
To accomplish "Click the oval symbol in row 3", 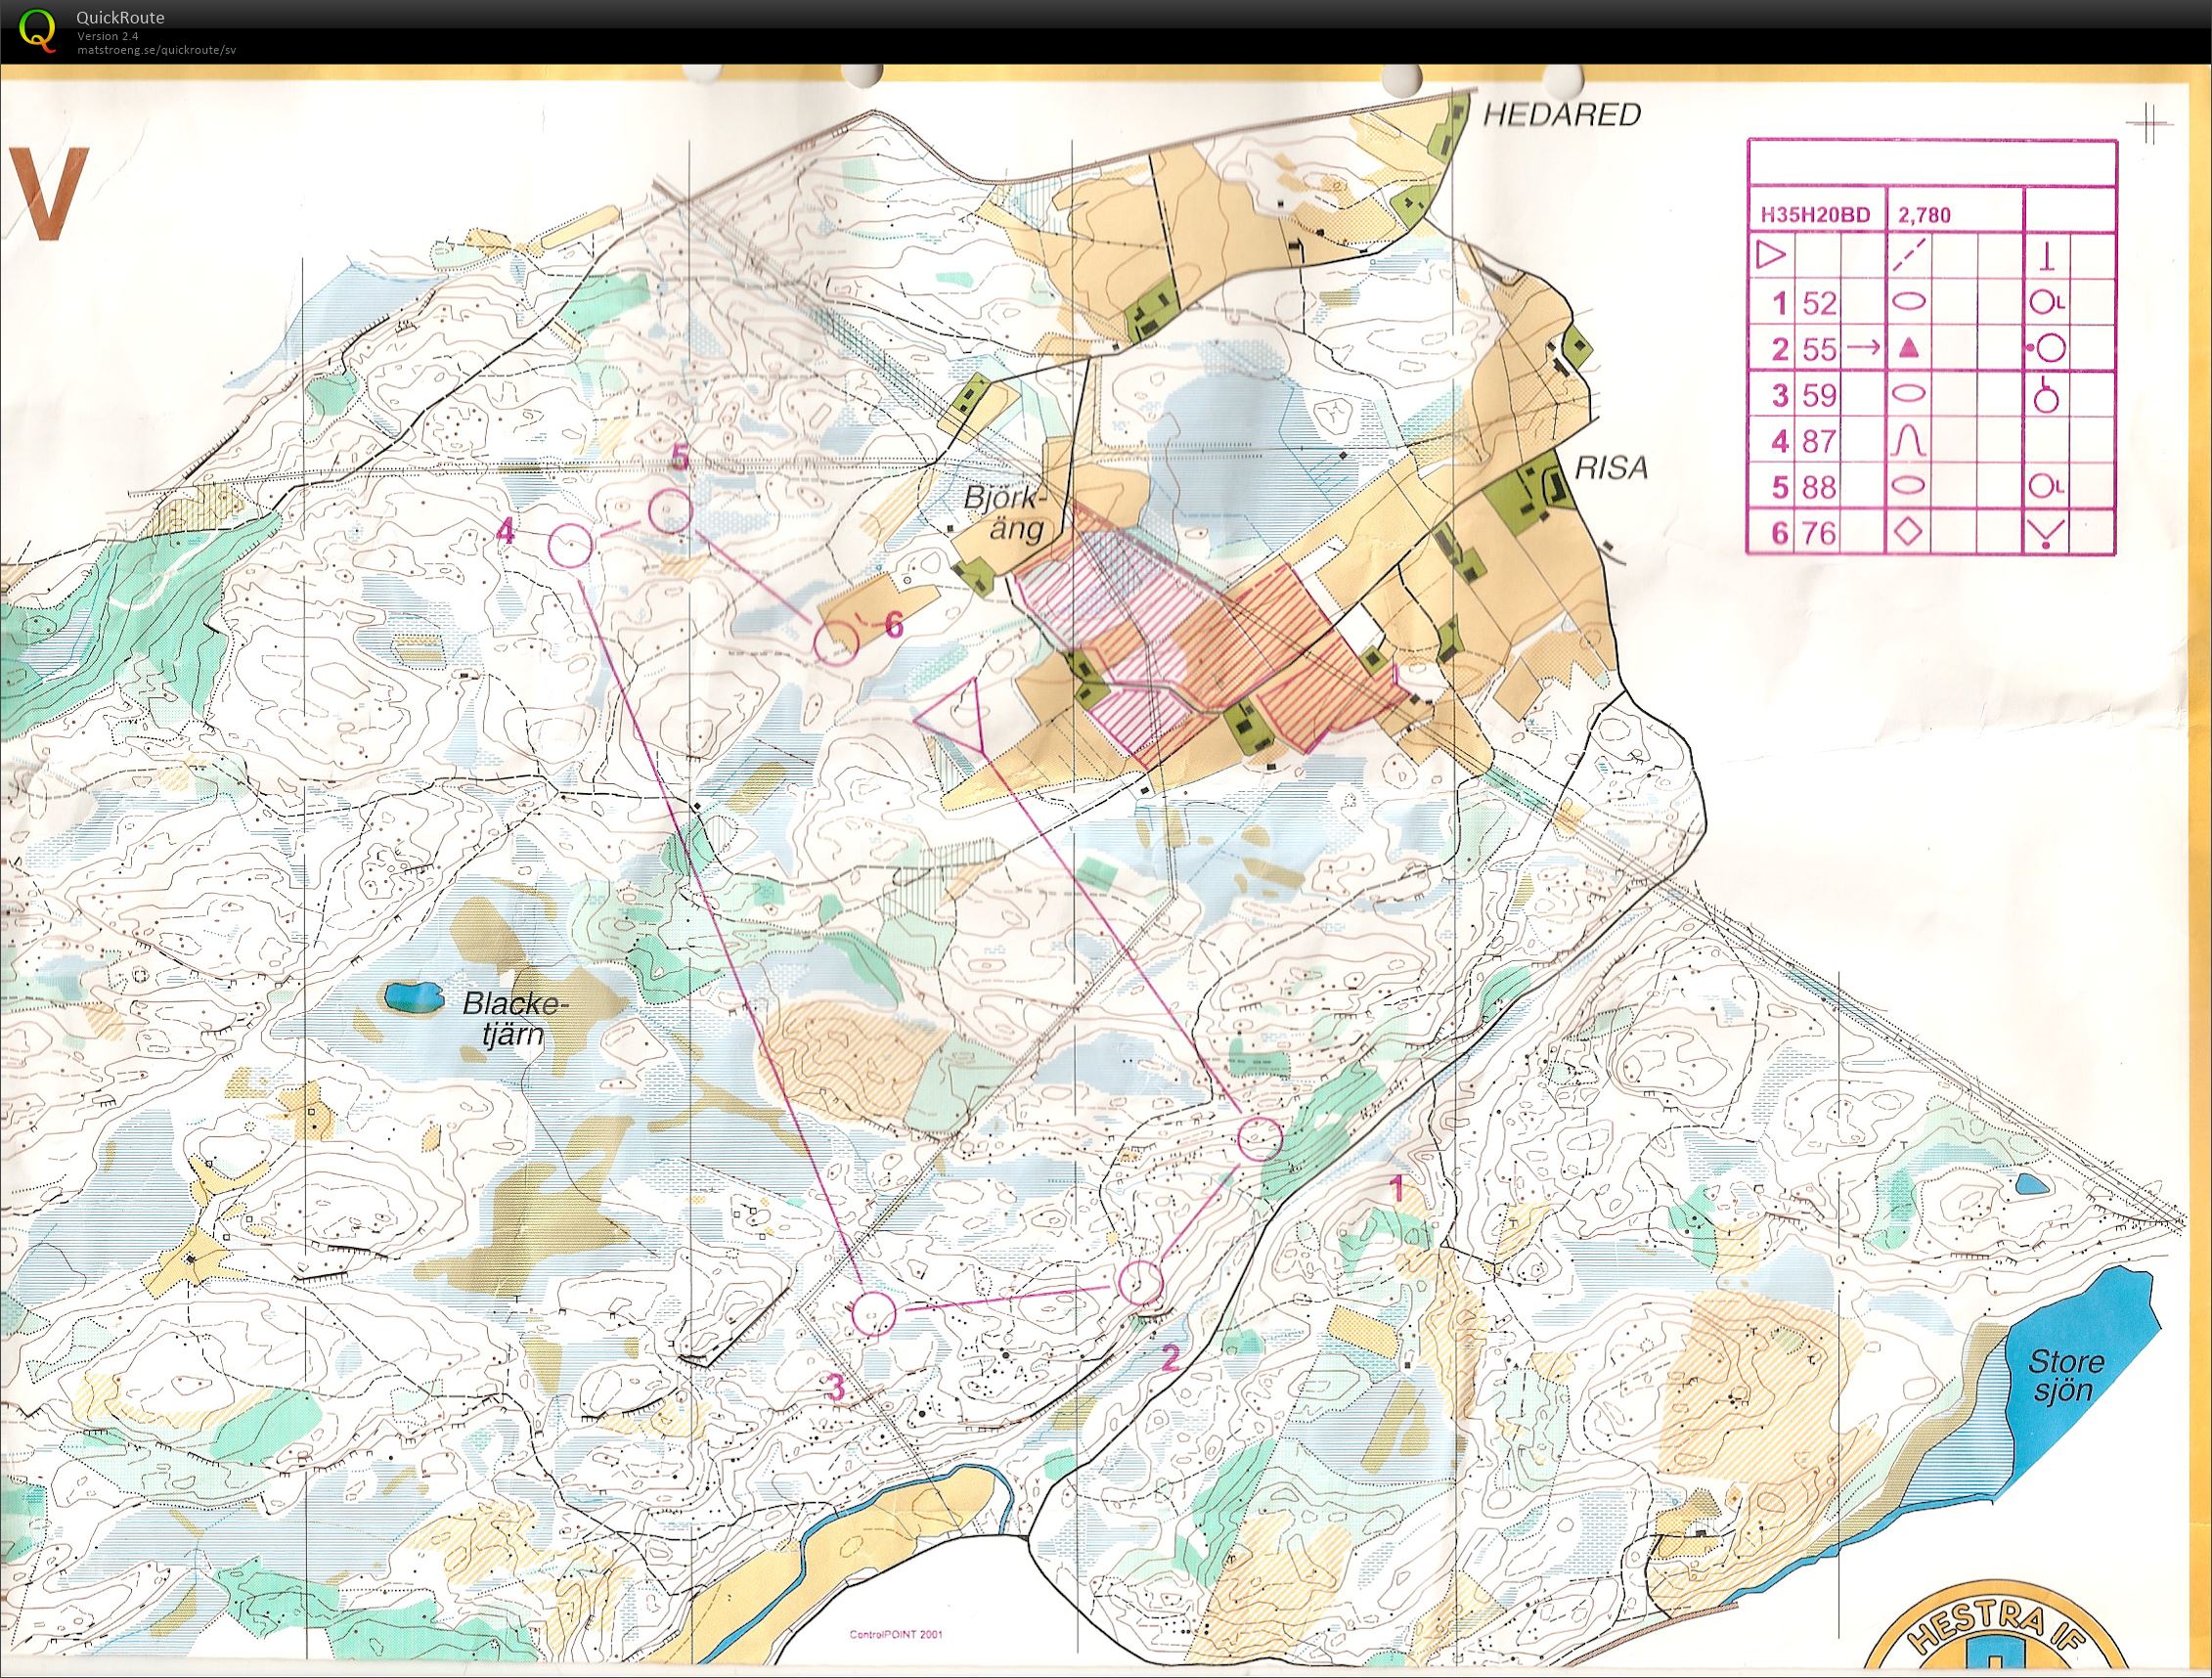I will pos(1910,394).
